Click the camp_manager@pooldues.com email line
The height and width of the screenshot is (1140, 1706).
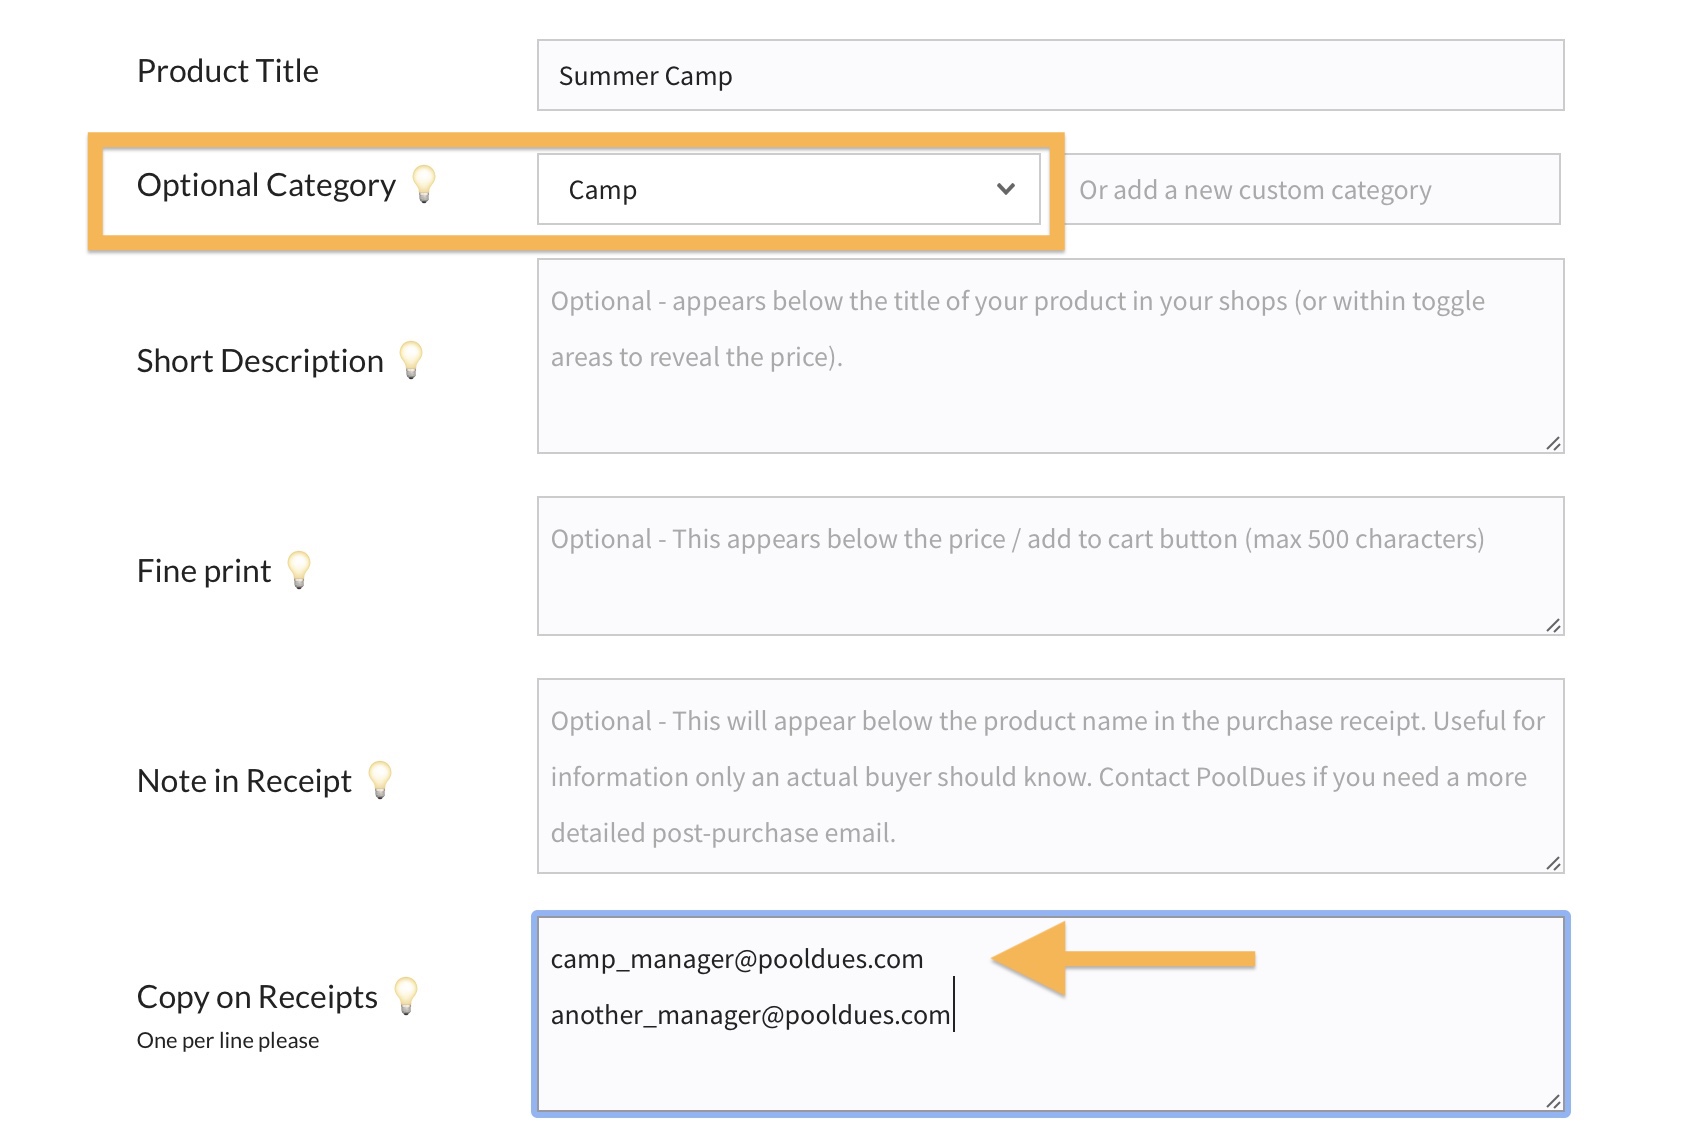[737, 959]
